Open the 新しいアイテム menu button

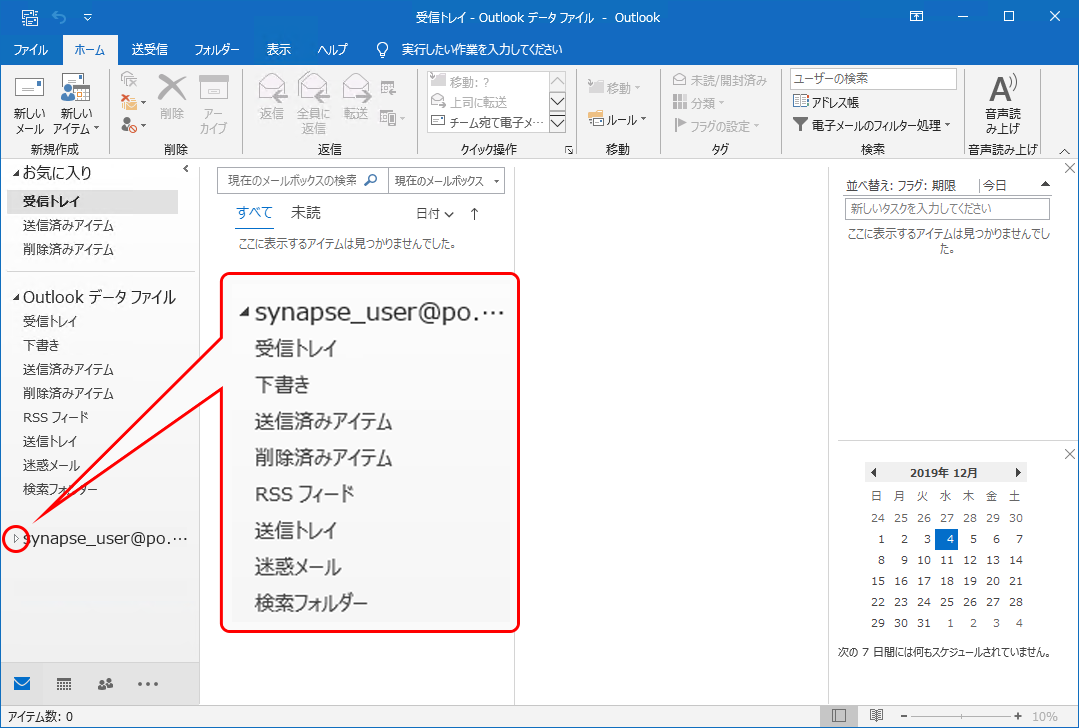pyautogui.click(x=76, y=105)
